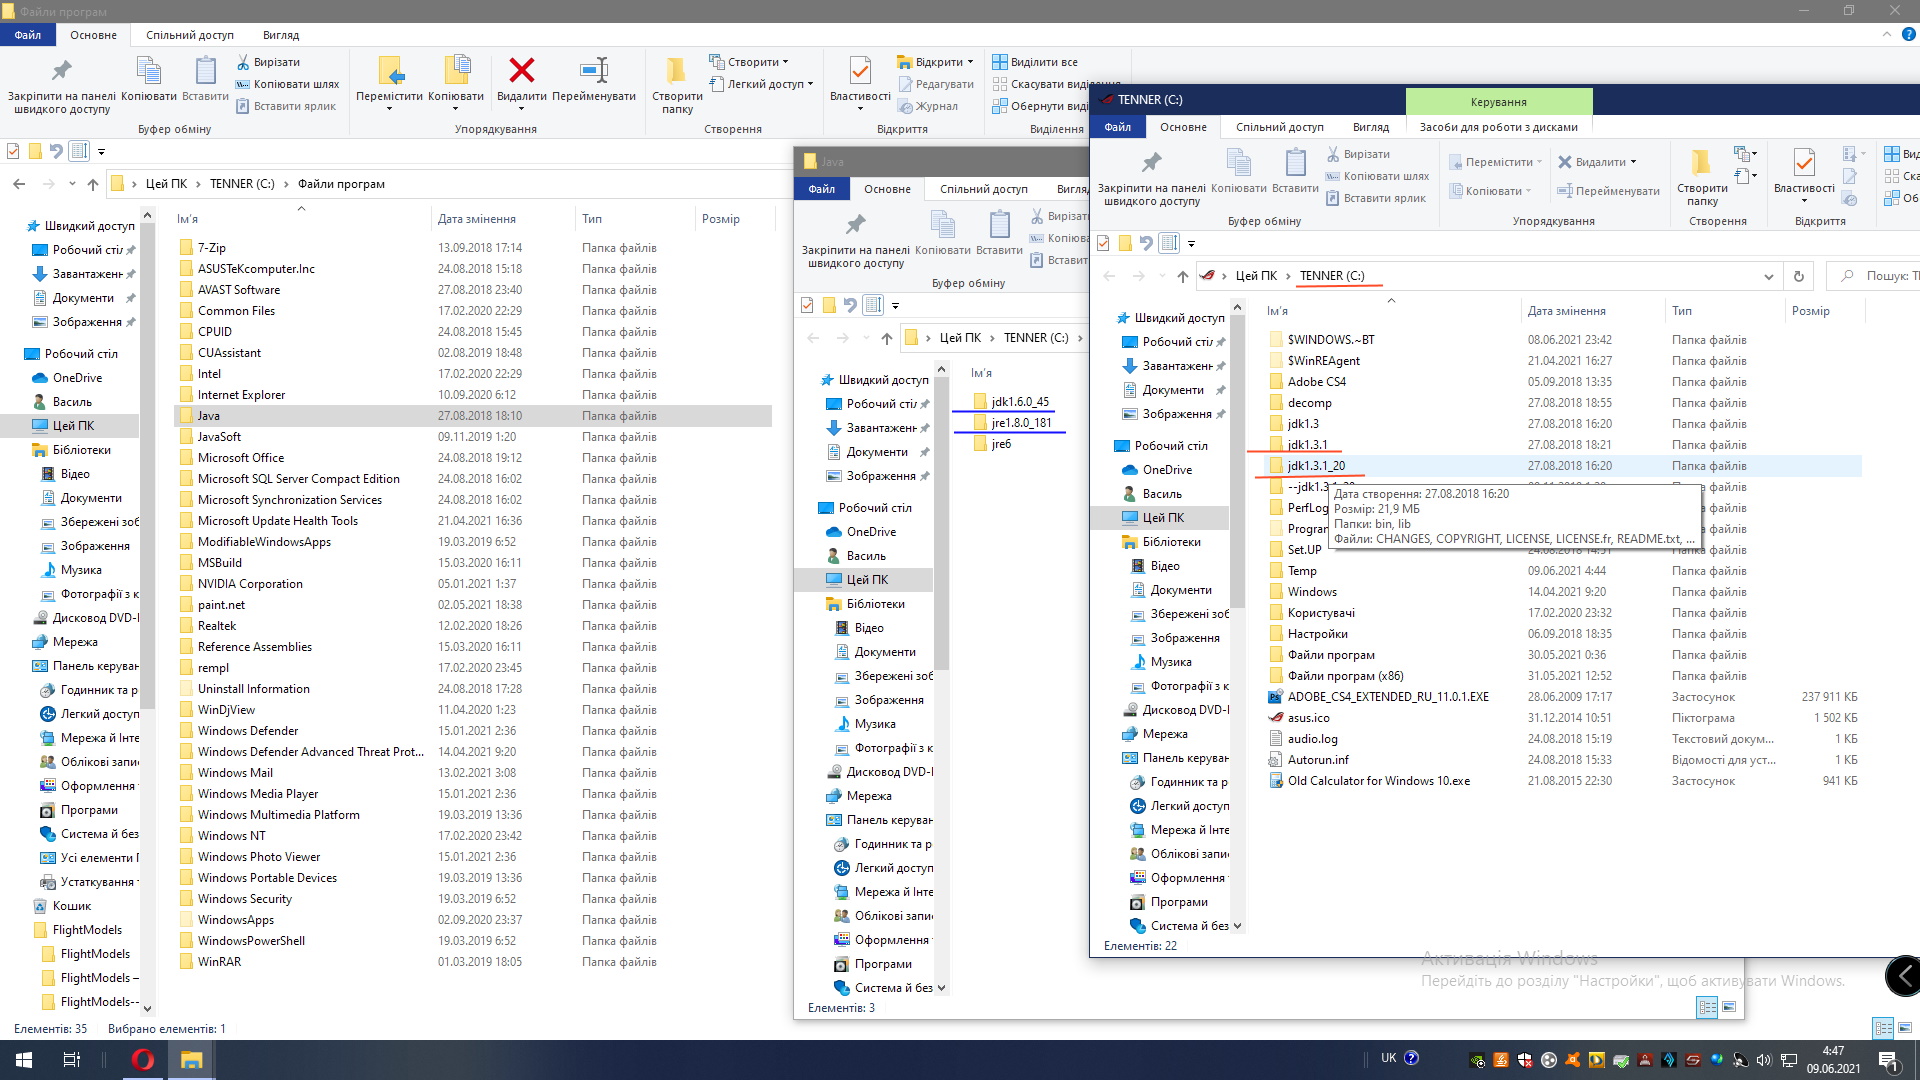
Task: Switch to View tab in Program Files window
Action: click(280, 35)
